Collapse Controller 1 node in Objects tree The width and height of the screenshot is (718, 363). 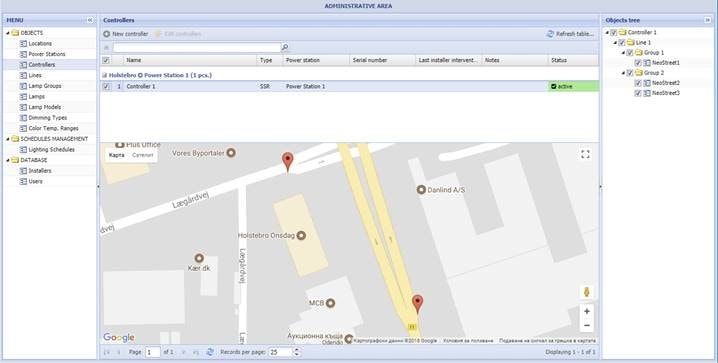[607, 33]
